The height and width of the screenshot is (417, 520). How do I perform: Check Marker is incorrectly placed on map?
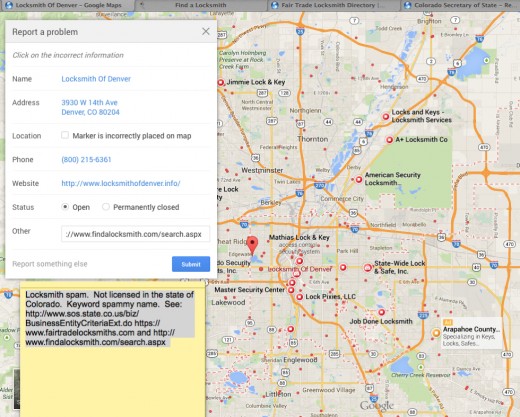[65, 135]
